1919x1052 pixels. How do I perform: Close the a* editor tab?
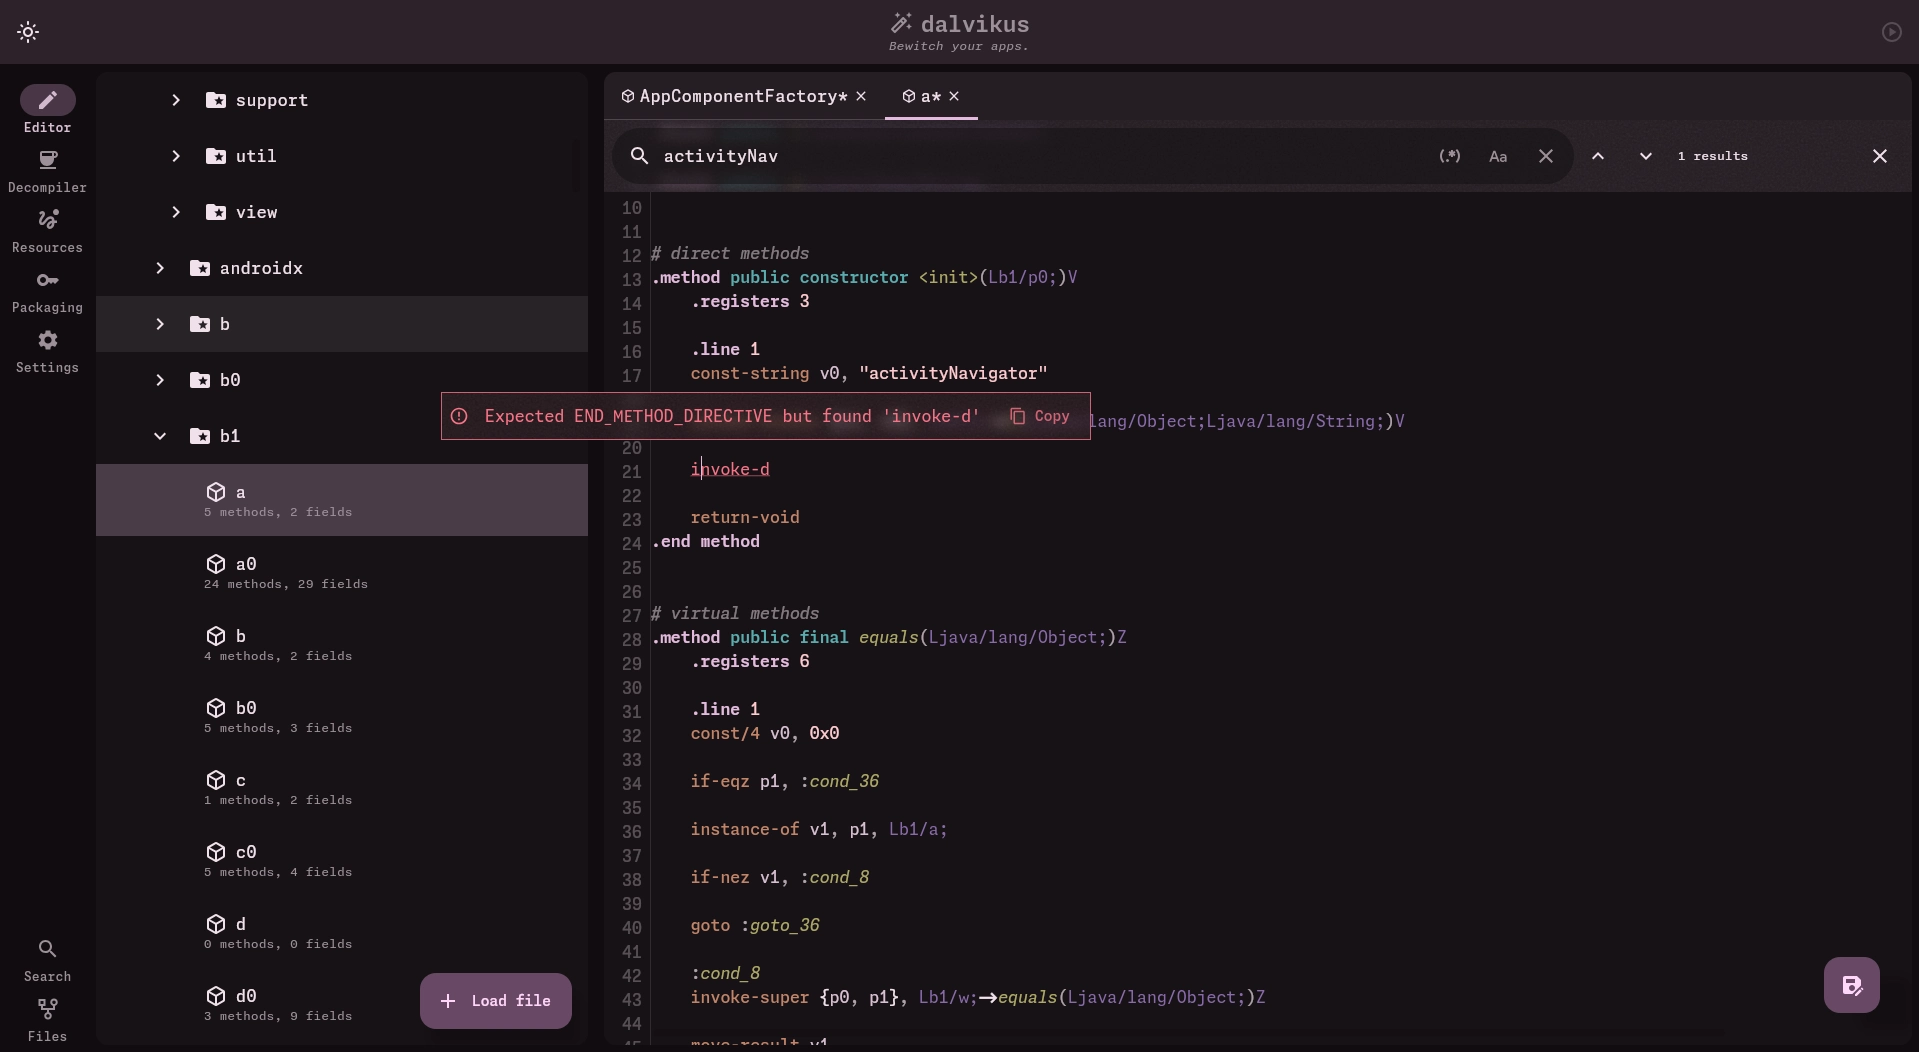point(954,96)
